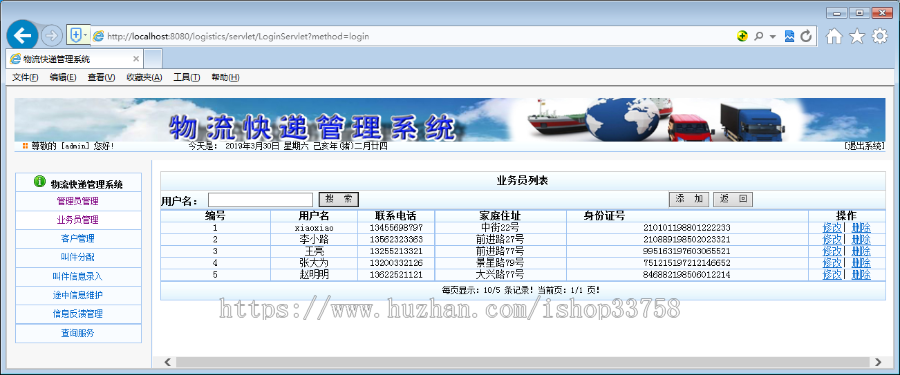This screenshot has width=900, height=375.
Task: Click the 搜索 search button
Action: tap(339, 199)
